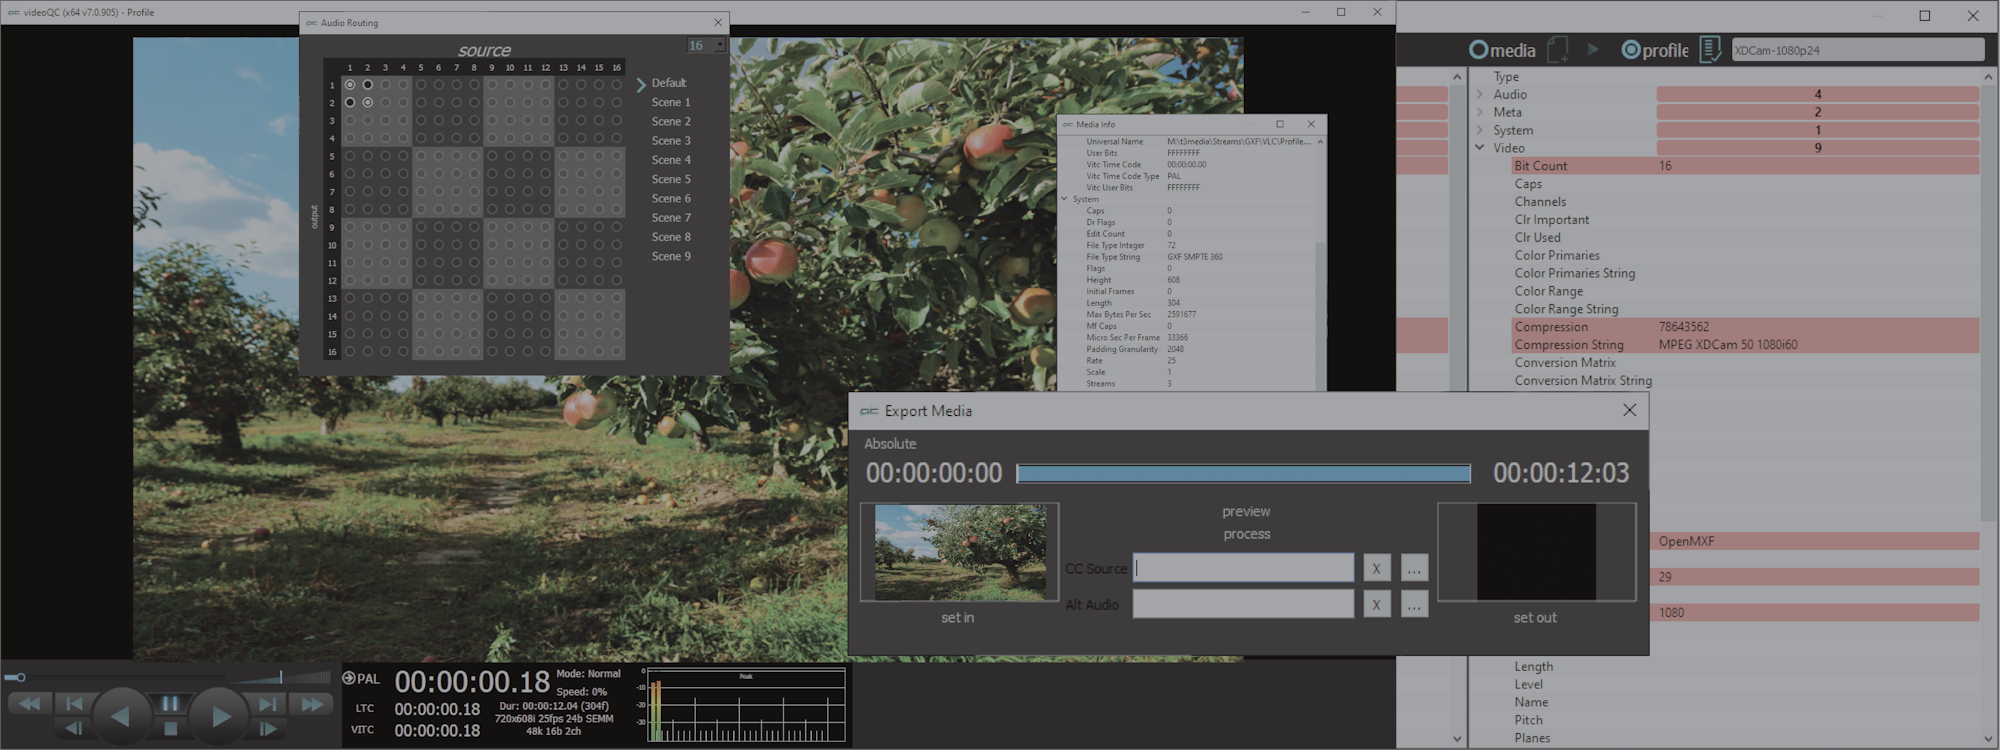Select the Bit Count row under Video
Screen dimensions: 2000x750
pyautogui.click(x=1745, y=166)
